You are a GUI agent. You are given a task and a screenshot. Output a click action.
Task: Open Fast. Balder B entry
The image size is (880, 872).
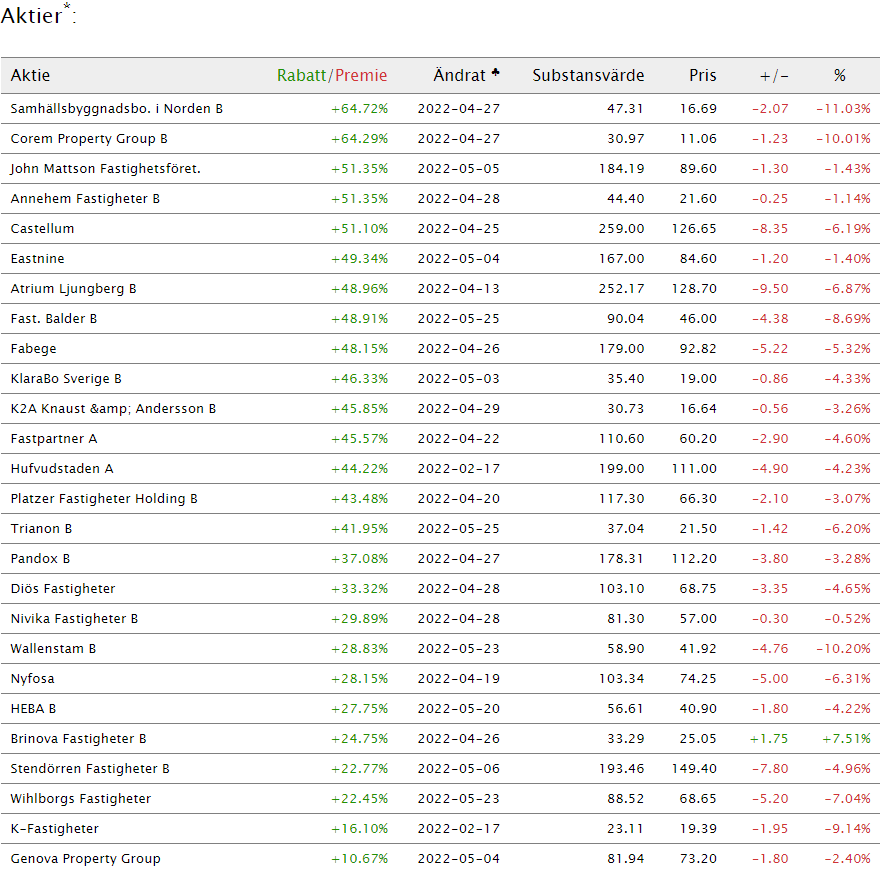[54, 319]
